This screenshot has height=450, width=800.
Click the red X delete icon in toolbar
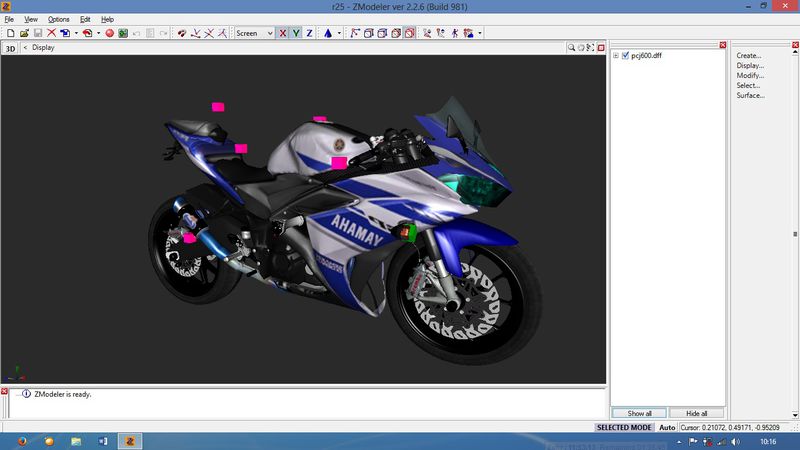pyautogui.click(x=52, y=33)
